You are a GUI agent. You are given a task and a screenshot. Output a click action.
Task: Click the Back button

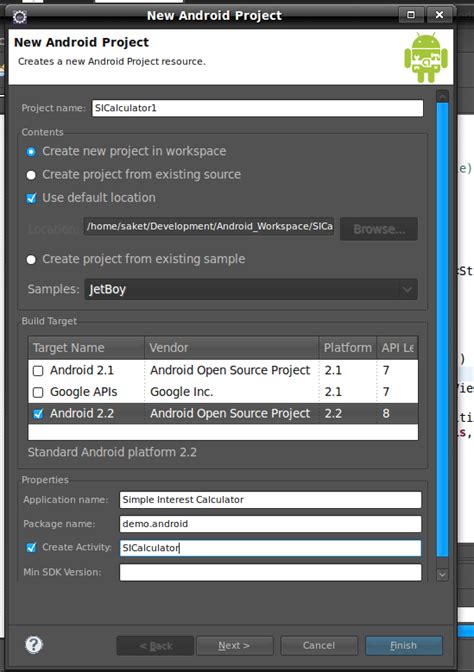155,645
